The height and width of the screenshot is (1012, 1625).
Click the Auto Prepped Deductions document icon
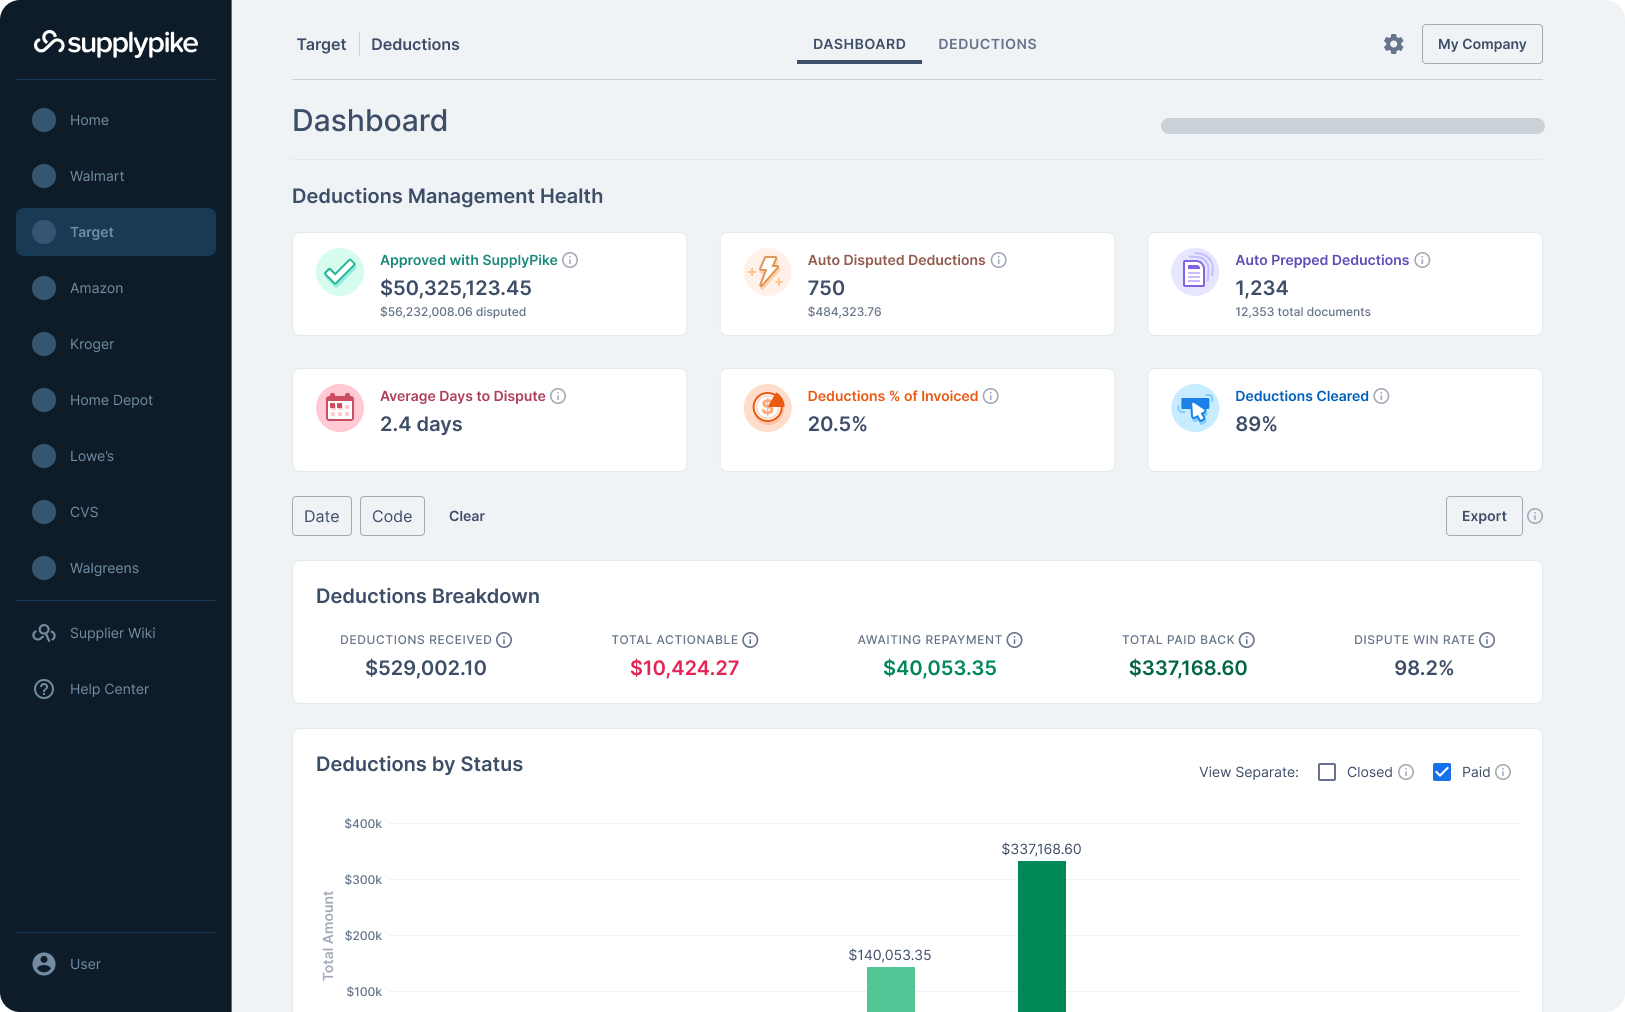1195,272
